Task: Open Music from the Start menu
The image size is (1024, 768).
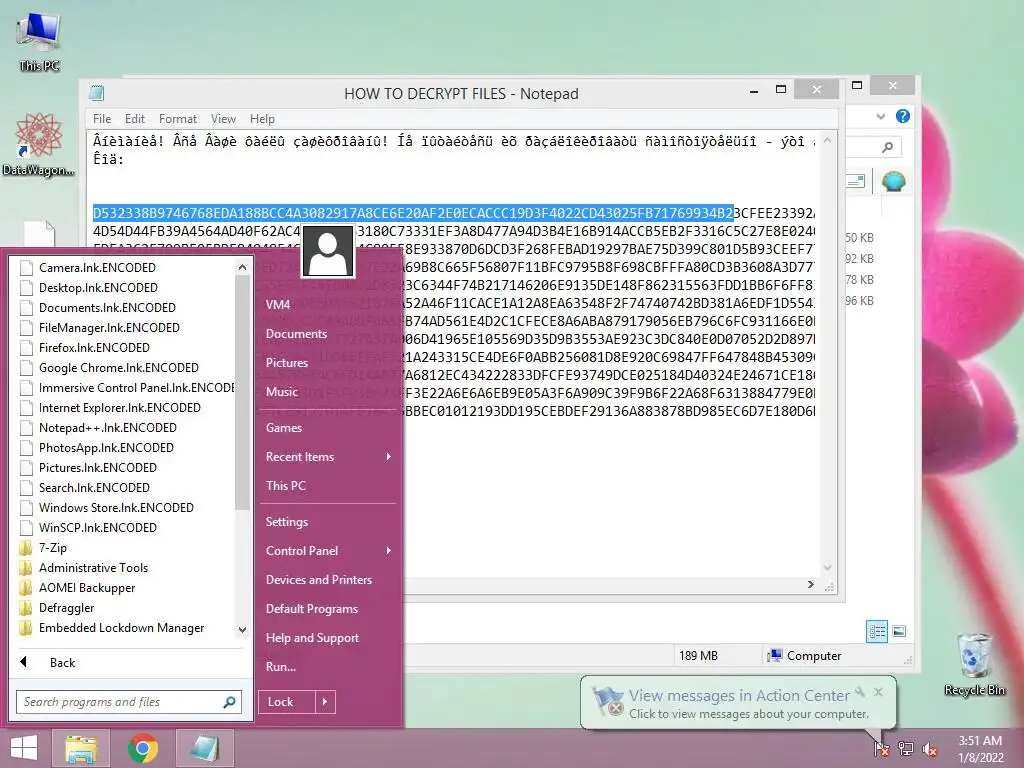Action: click(x=281, y=392)
